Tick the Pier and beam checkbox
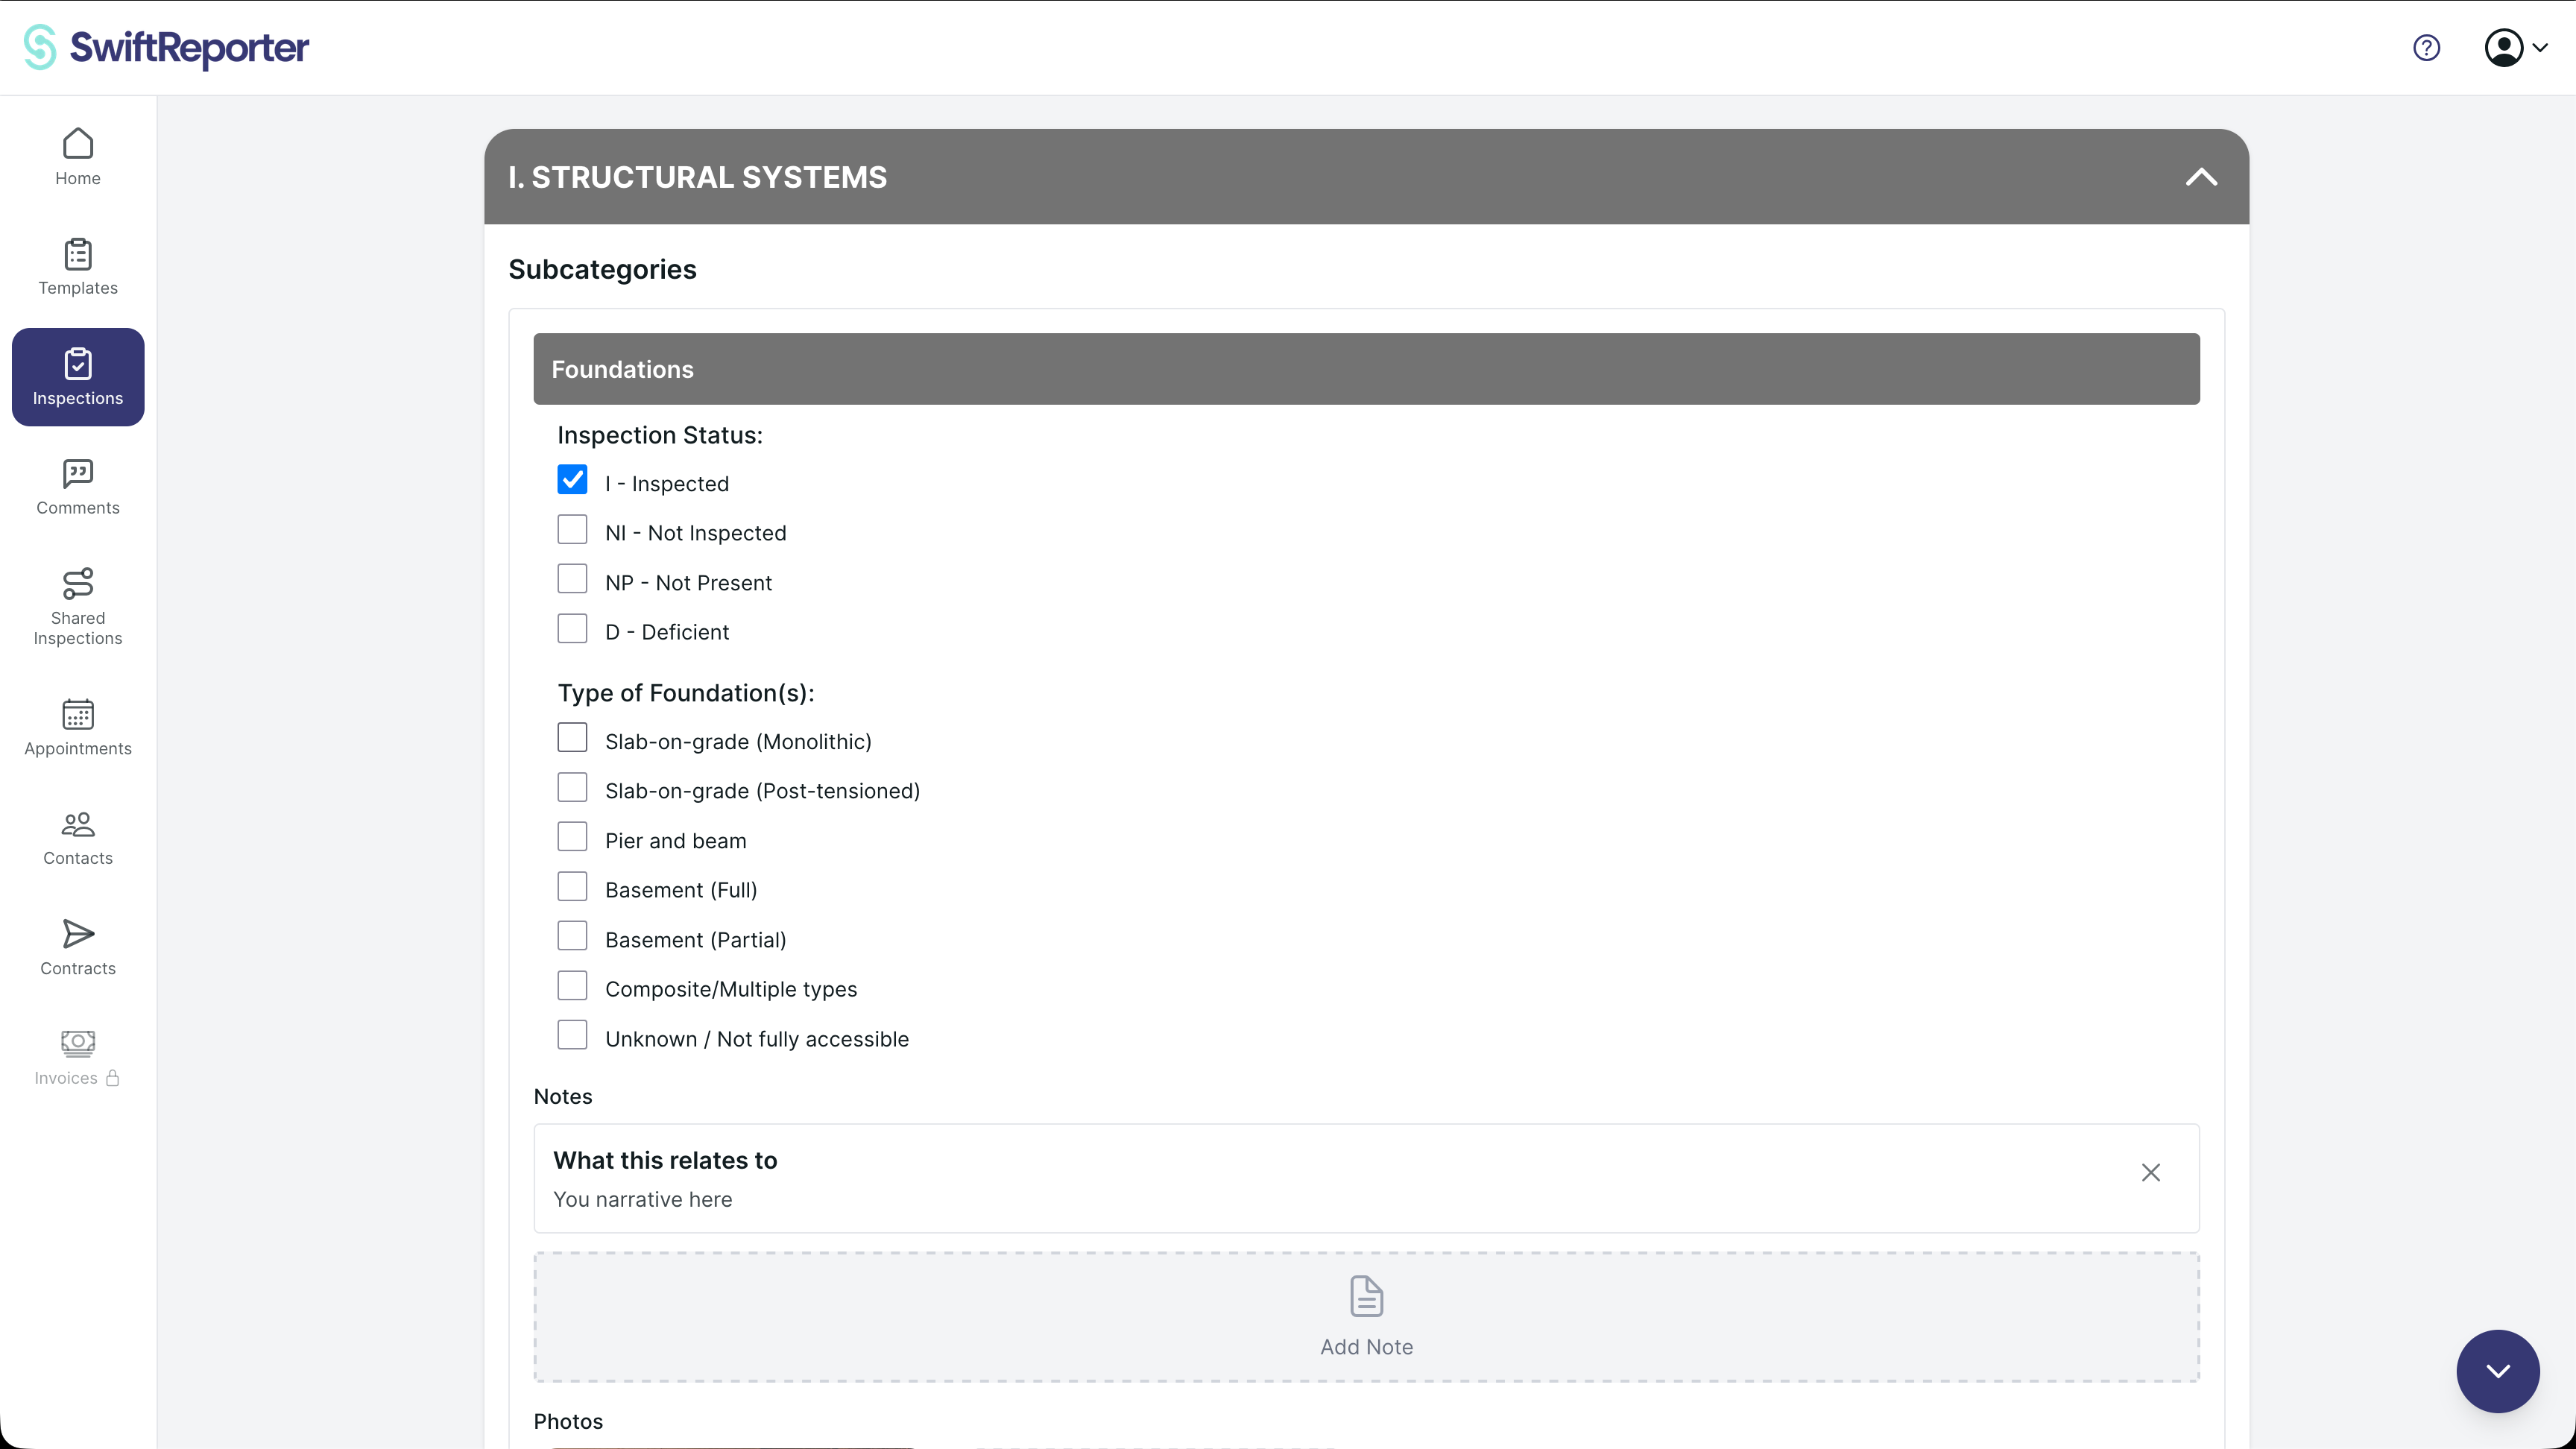Image resolution: width=2576 pixels, height=1449 pixels. tap(572, 837)
